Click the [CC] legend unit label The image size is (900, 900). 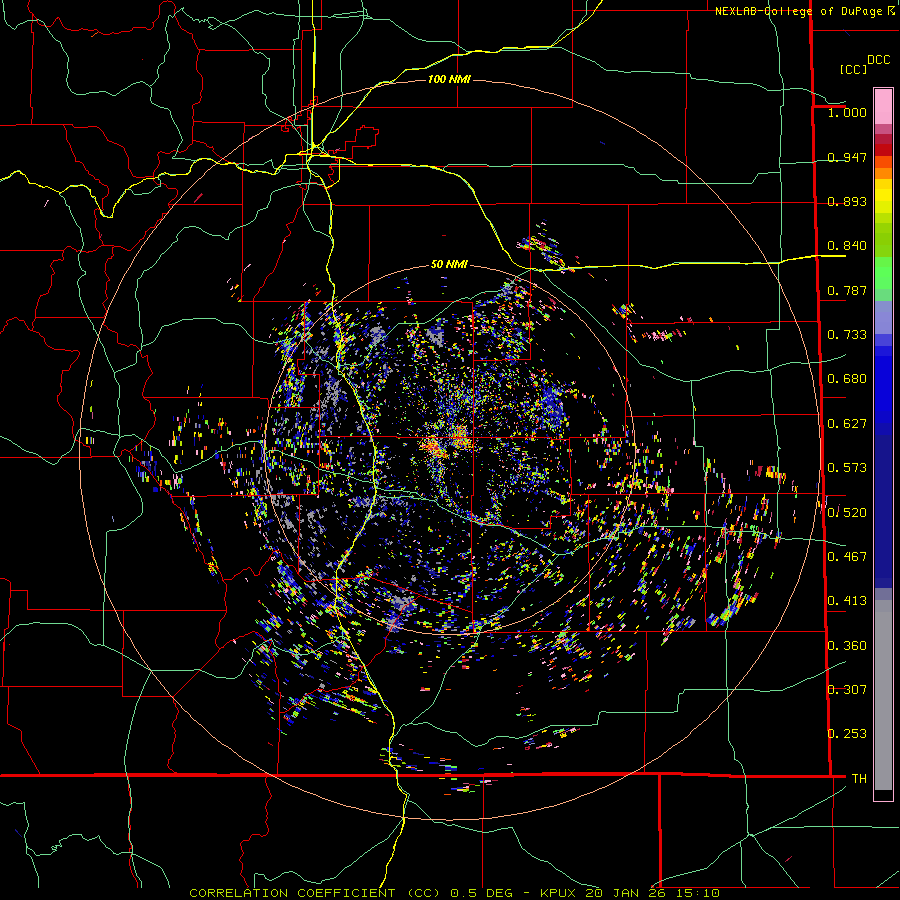click(854, 69)
